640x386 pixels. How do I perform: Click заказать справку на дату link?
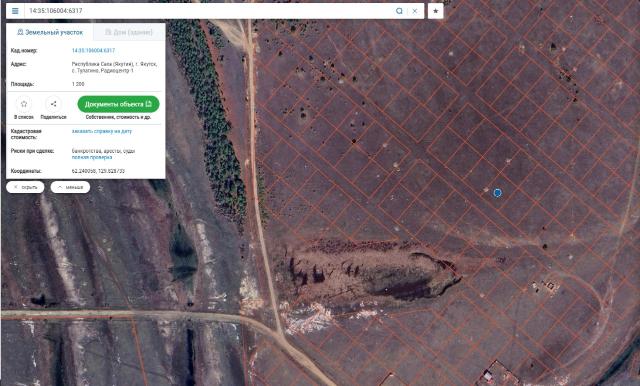click(x=102, y=131)
